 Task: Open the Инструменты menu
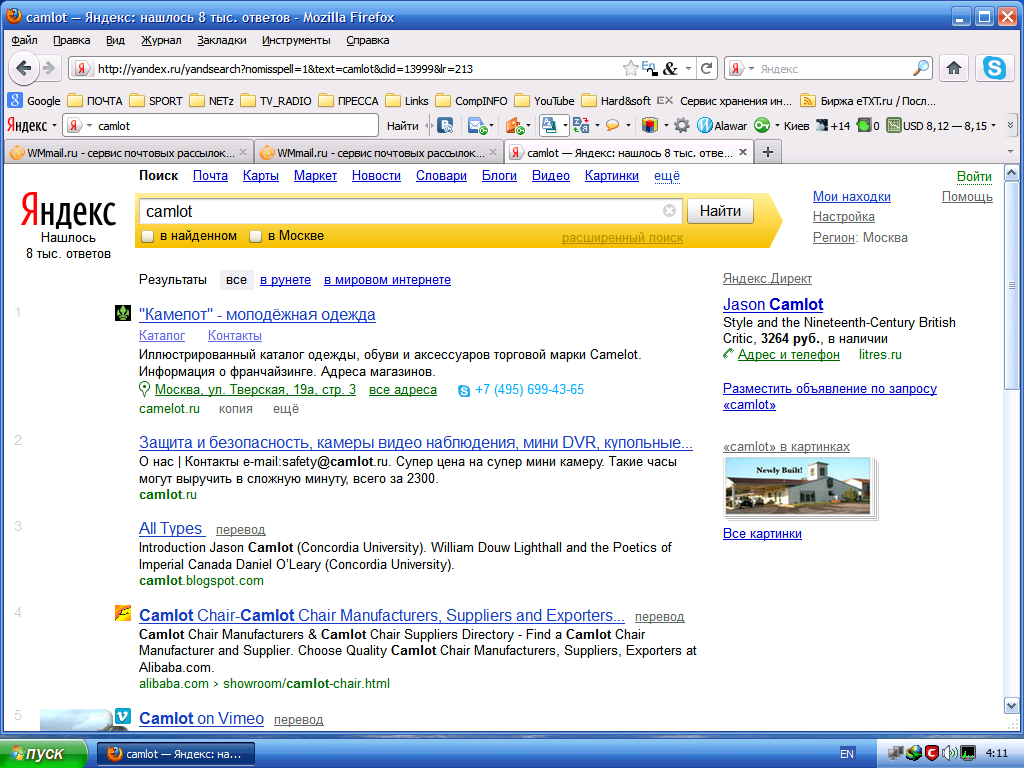click(296, 40)
